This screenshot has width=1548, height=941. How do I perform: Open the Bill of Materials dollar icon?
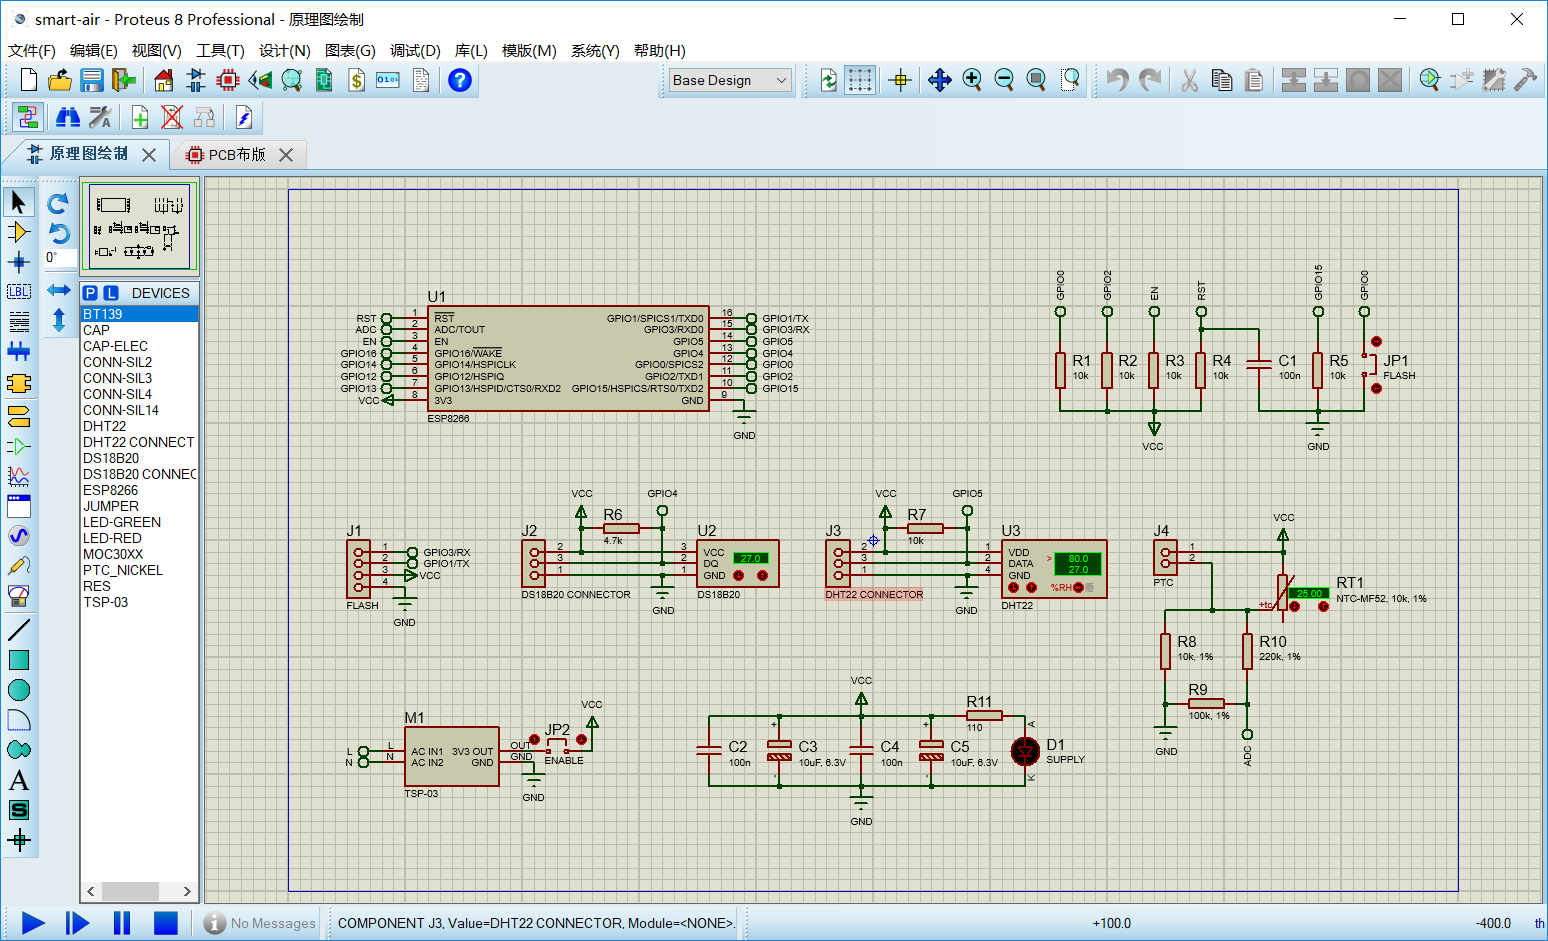click(x=356, y=80)
